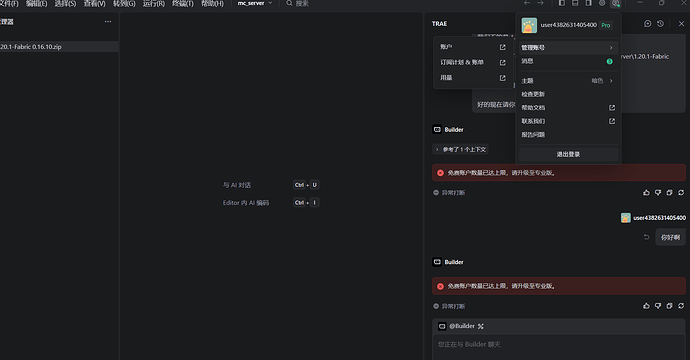Viewport: 690px width, 360px height.
Task: Retry the first Builder response
Action: tap(681, 193)
